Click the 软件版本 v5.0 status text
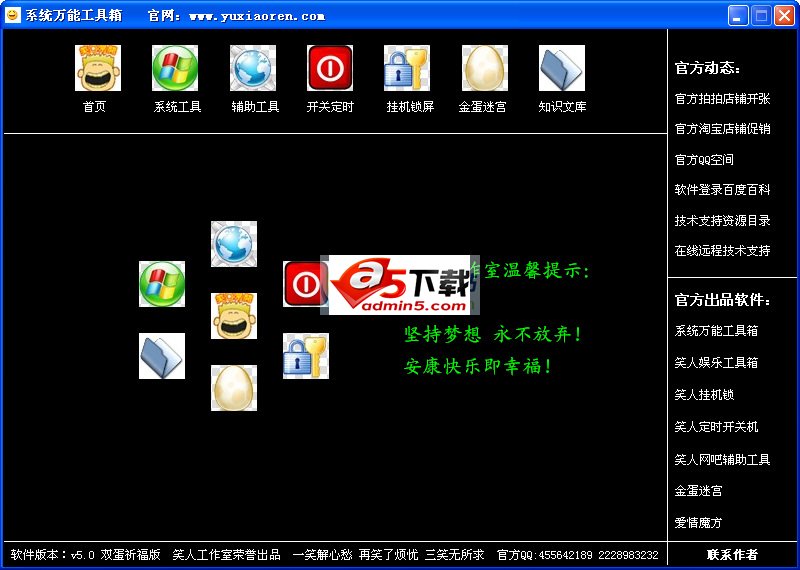Viewport: 800px width, 570px height. point(86,555)
